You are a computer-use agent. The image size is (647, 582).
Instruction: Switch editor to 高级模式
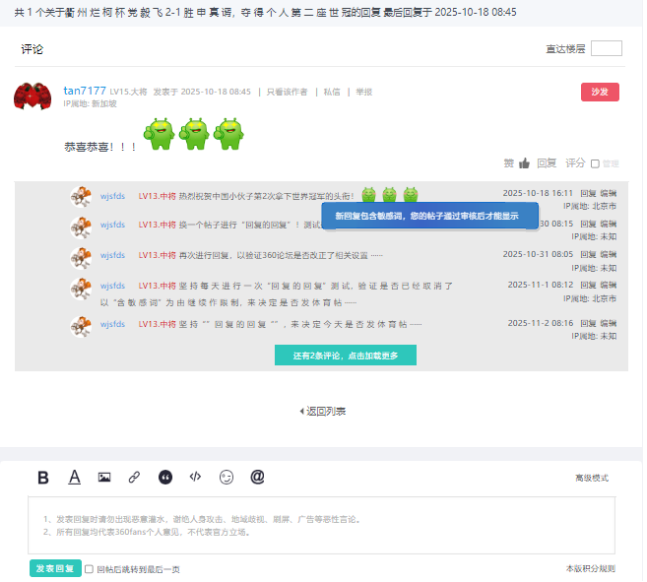point(592,478)
